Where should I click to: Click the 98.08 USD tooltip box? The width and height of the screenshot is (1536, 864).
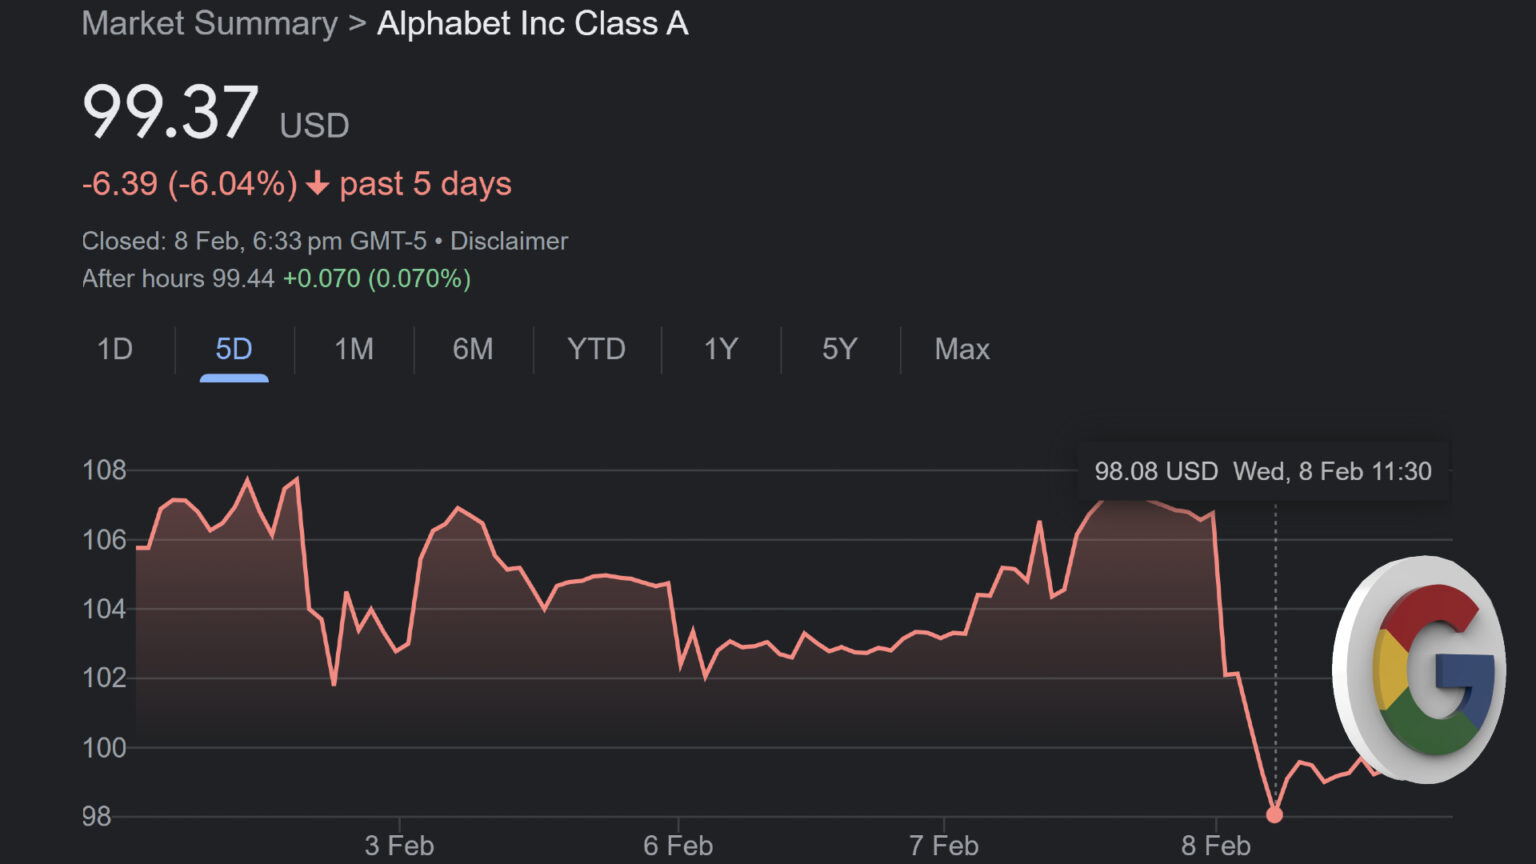pos(1263,471)
